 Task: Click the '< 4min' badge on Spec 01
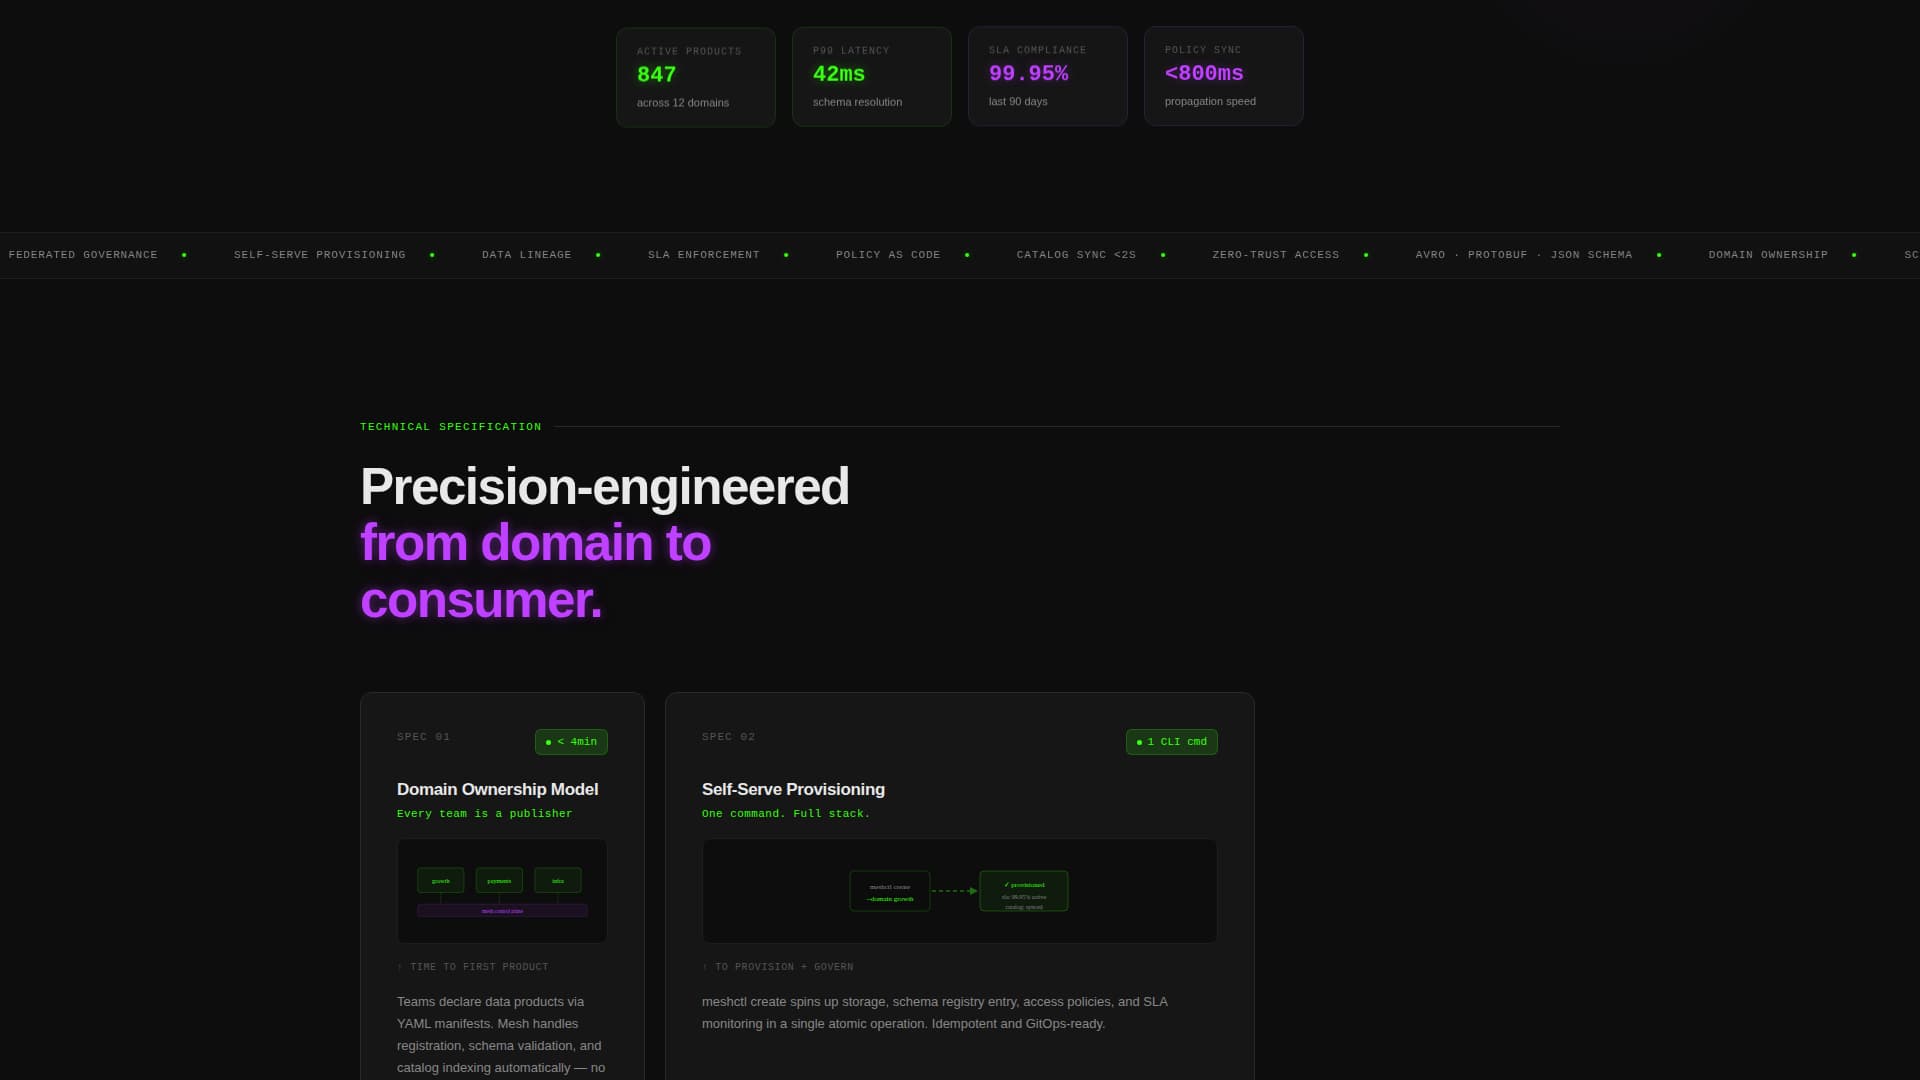click(571, 742)
